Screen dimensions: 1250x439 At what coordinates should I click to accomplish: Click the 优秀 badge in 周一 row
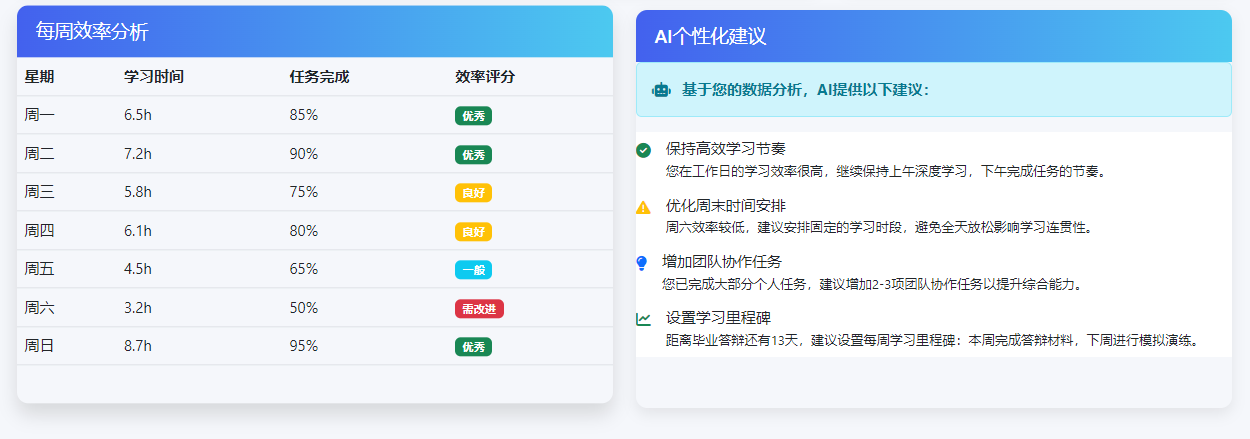tap(473, 116)
